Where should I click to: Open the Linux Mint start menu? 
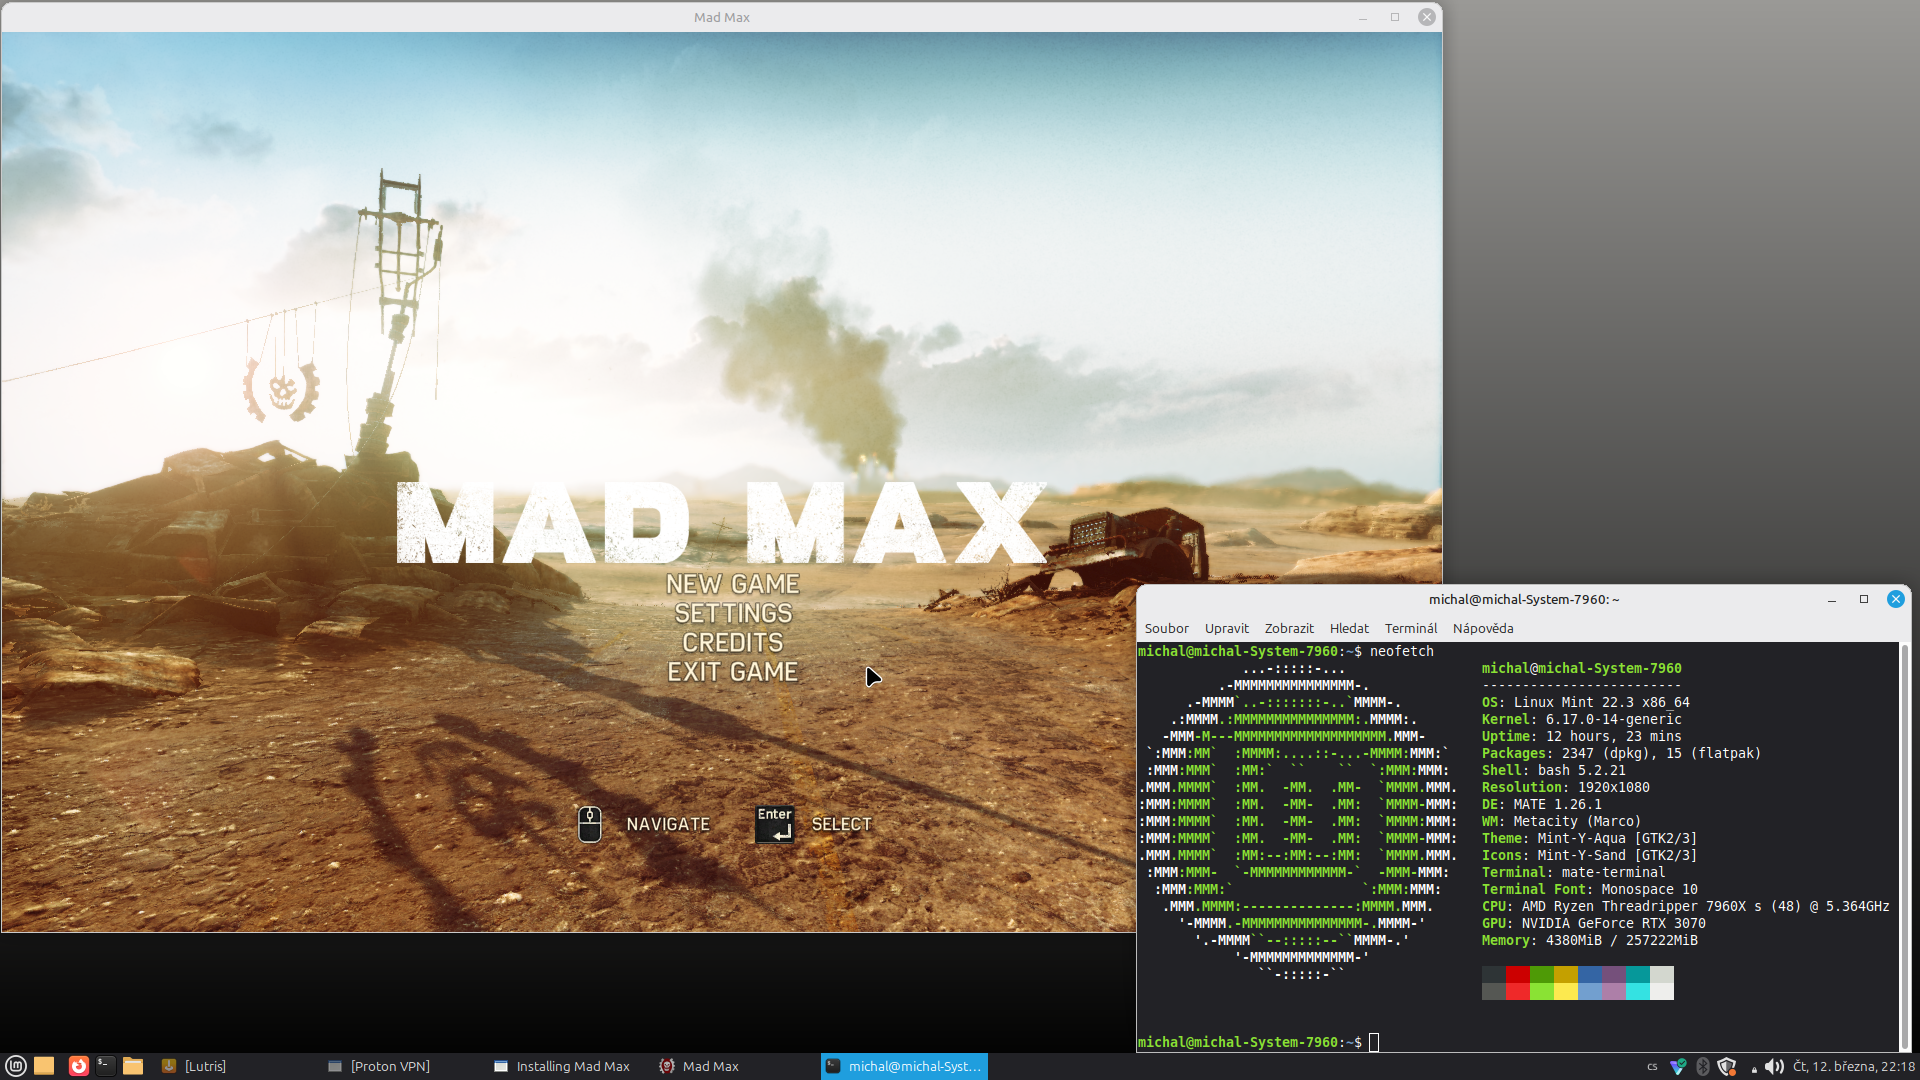[16, 1066]
